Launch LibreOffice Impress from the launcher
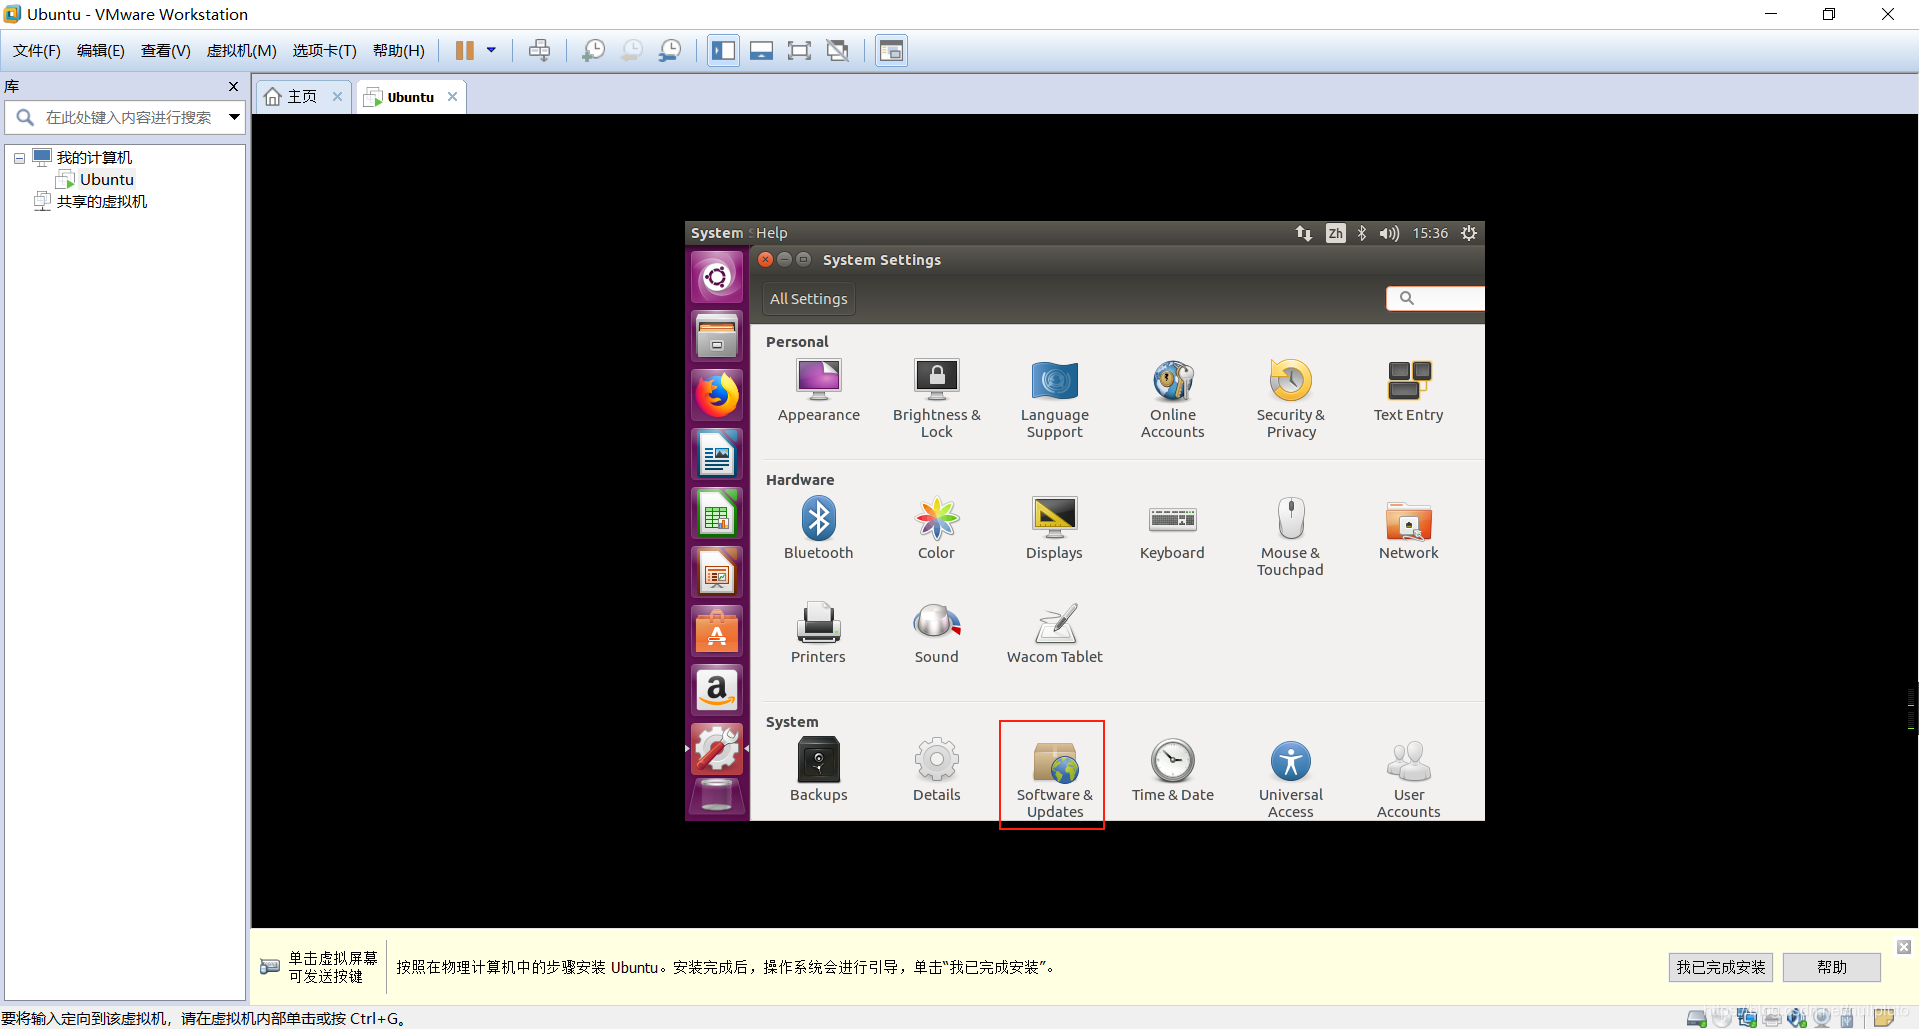The image size is (1919, 1029). (x=717, y=572)
